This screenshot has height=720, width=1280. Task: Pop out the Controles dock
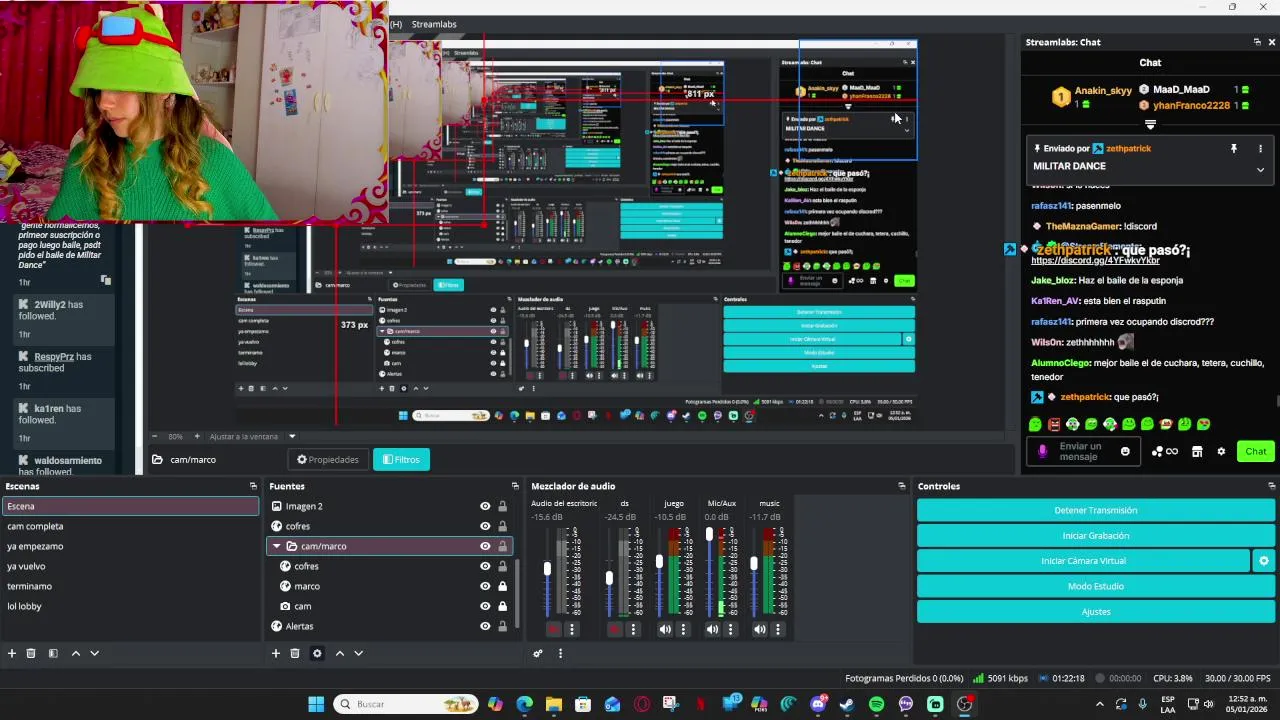pyautogui.click(x=1271, y=486)
